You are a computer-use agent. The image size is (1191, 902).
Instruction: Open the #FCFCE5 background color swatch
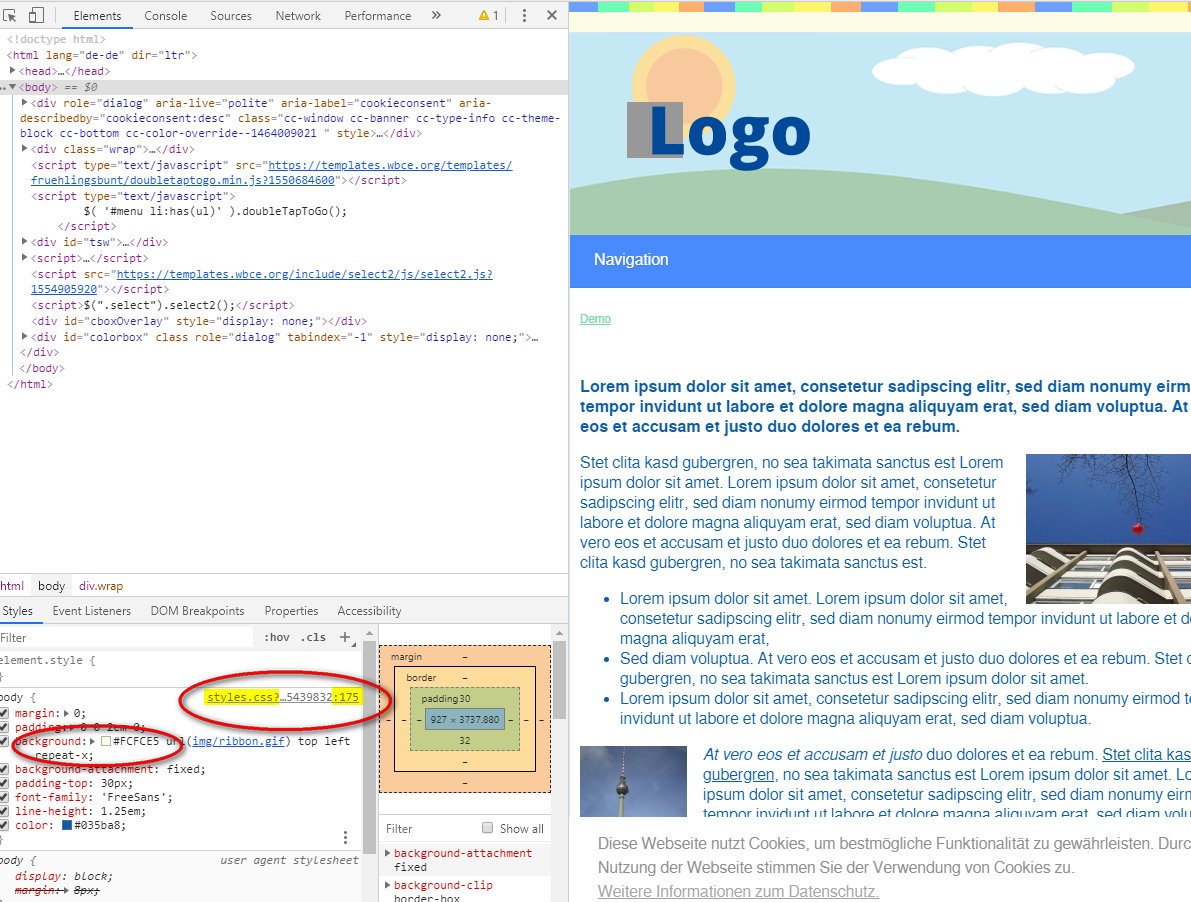[106, 741]
